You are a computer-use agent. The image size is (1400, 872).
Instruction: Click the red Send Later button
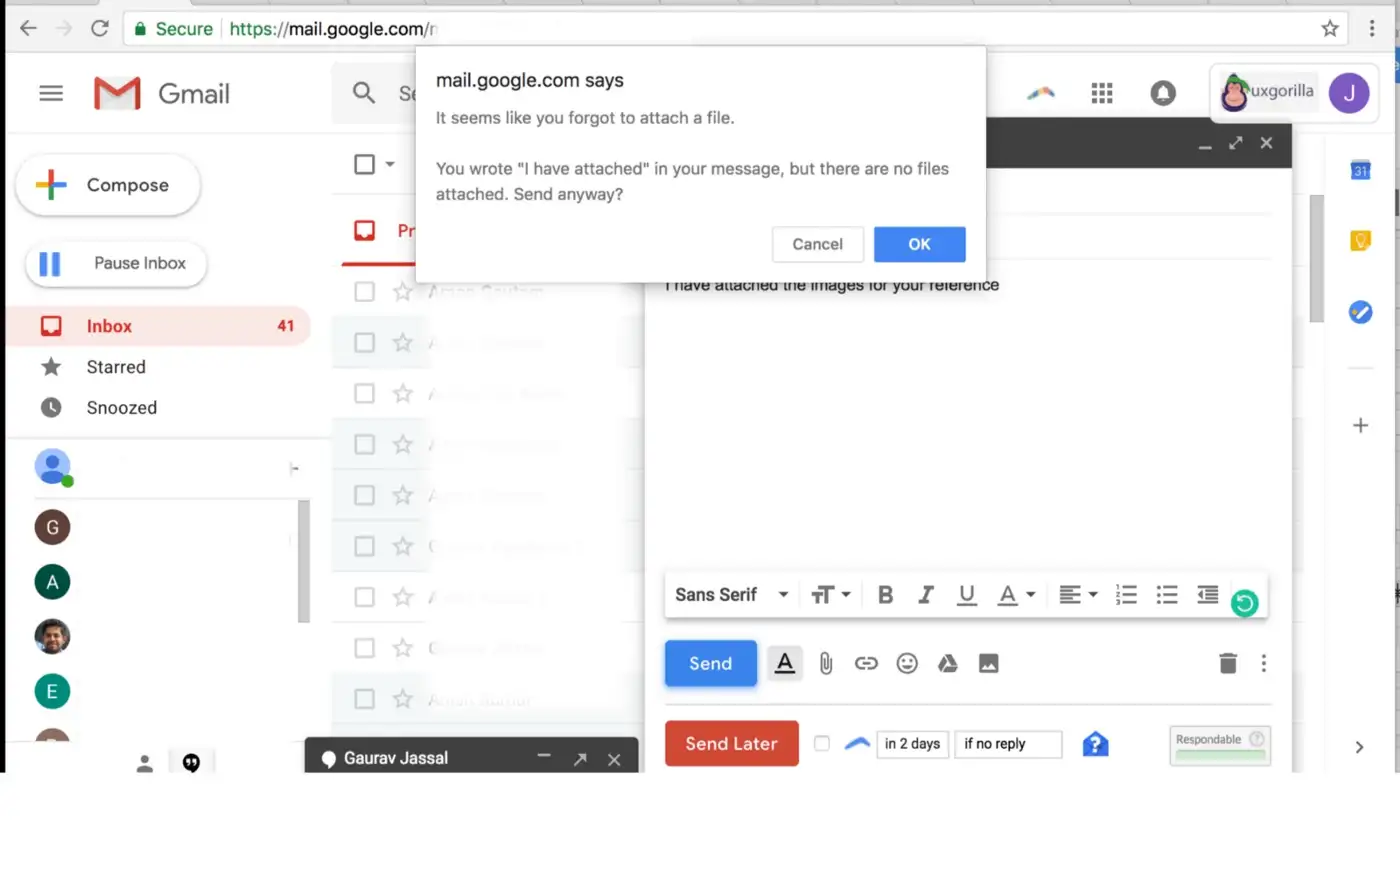tap(731, 743)
